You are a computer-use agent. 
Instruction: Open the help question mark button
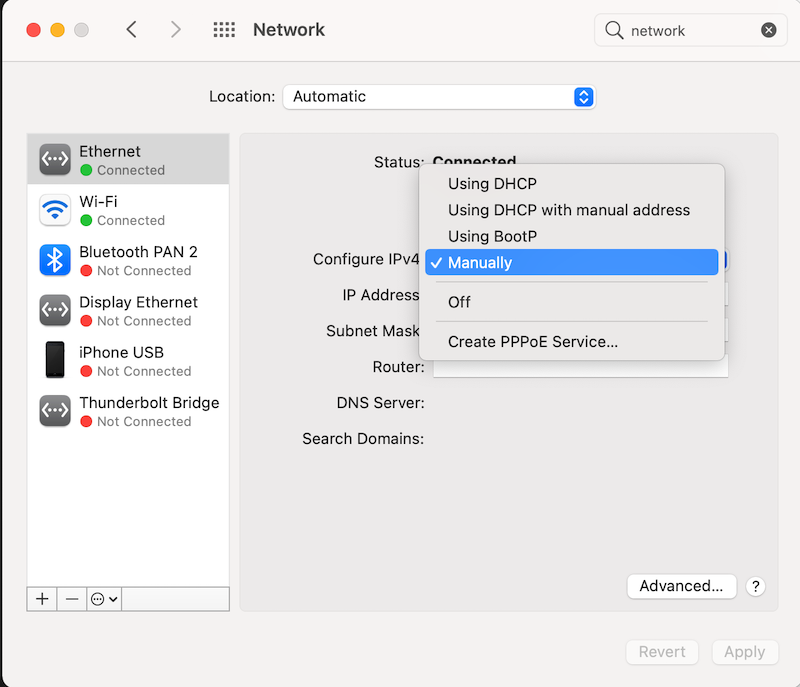(756, 587)
